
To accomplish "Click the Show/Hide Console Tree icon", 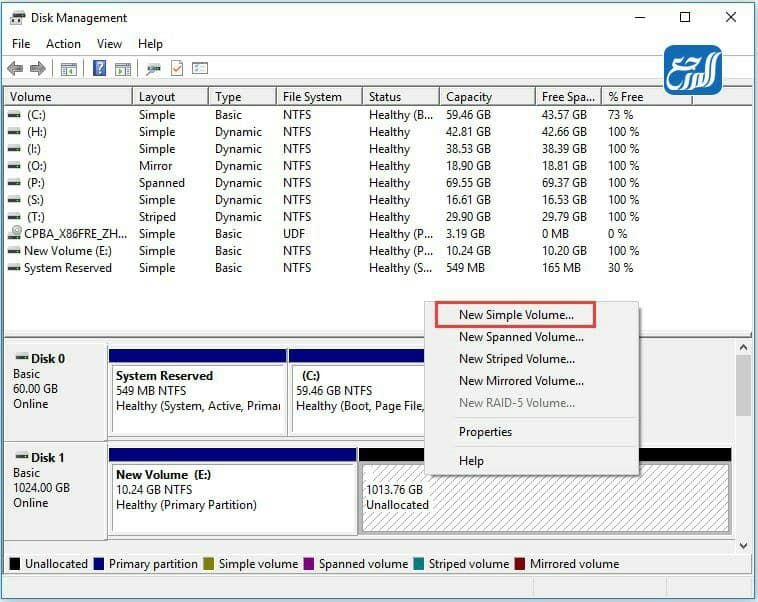I will [69, 69].
